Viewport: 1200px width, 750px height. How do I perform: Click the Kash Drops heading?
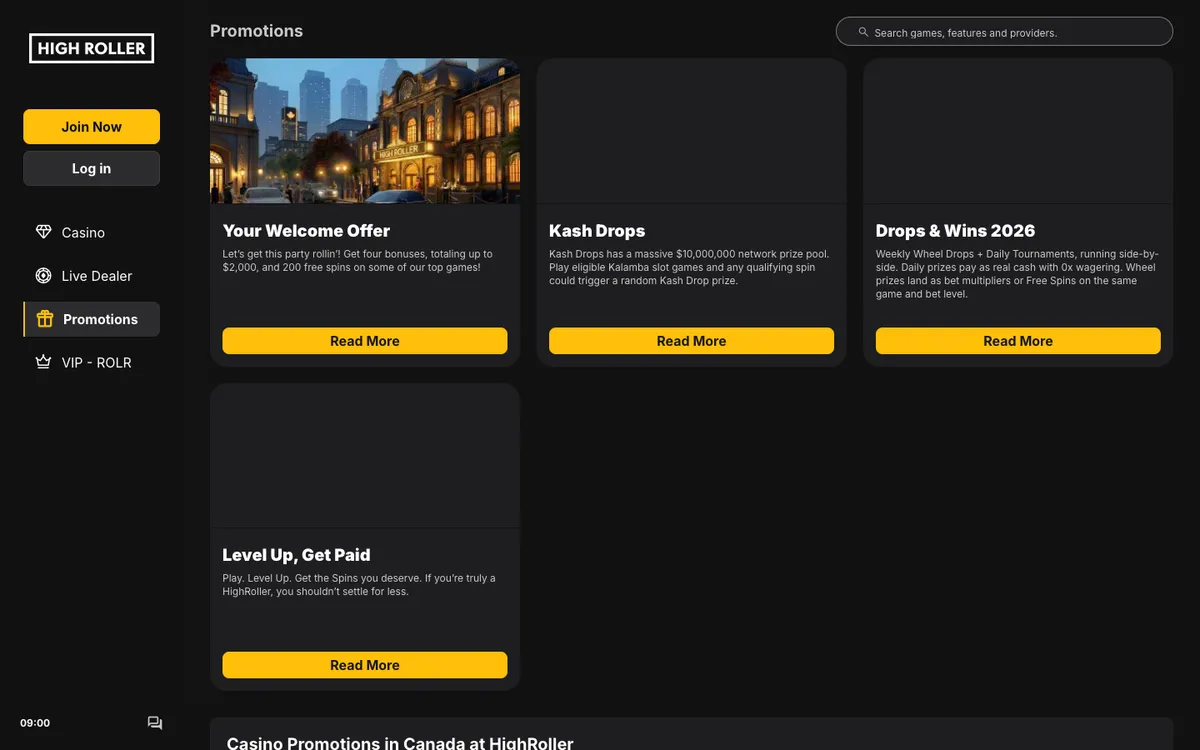[597, 230]
